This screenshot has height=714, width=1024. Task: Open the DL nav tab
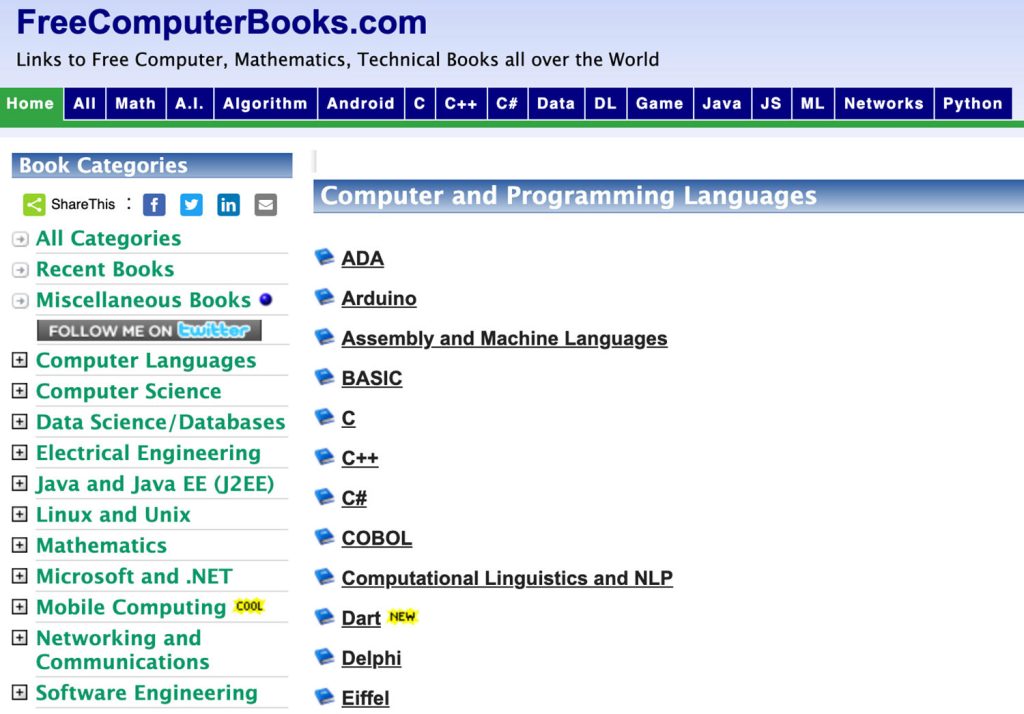pyautogui.click(x=605, y=104)
